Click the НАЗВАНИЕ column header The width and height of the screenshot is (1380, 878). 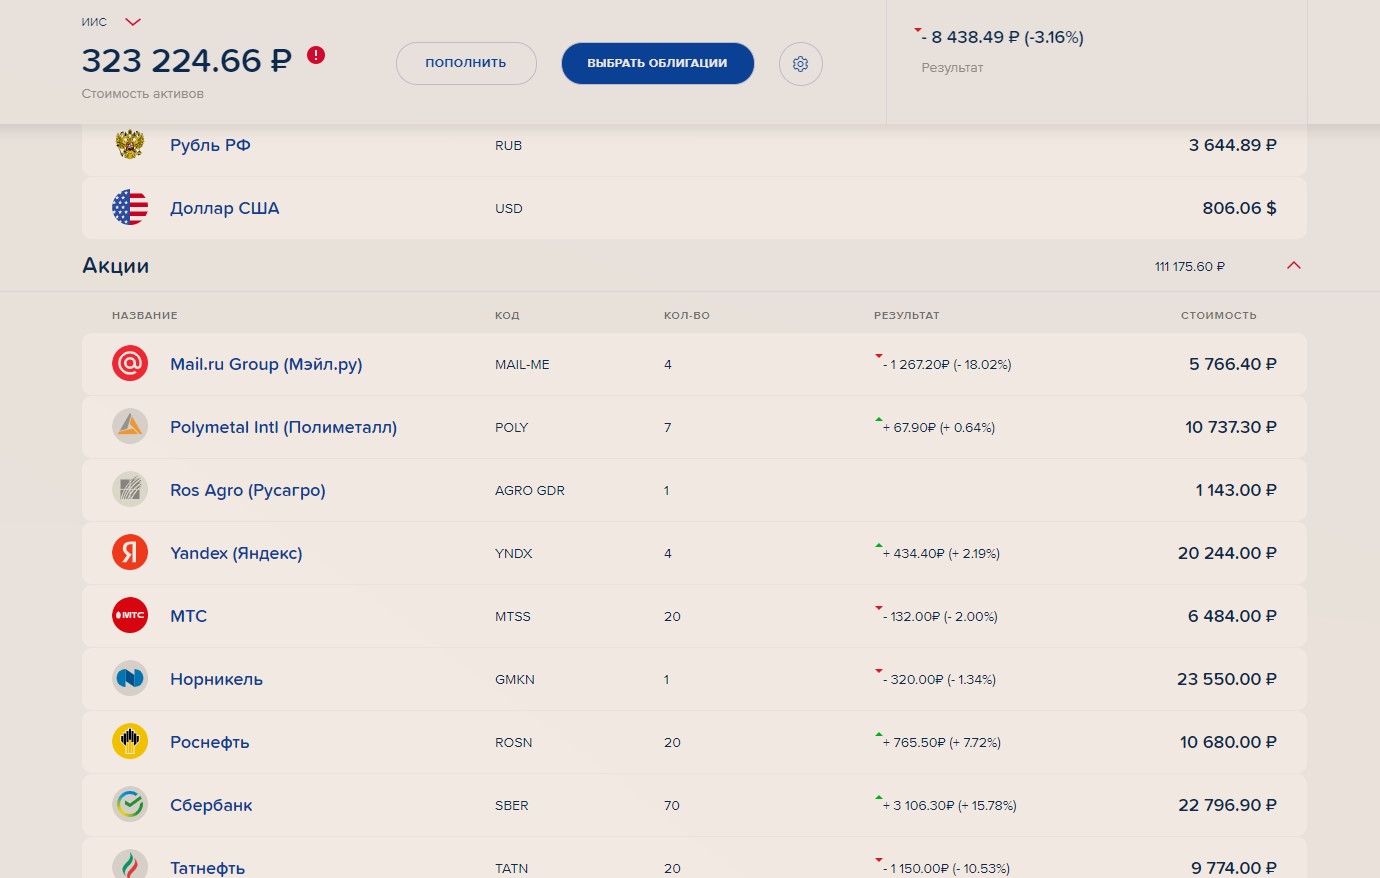click(x=145, y=315)
